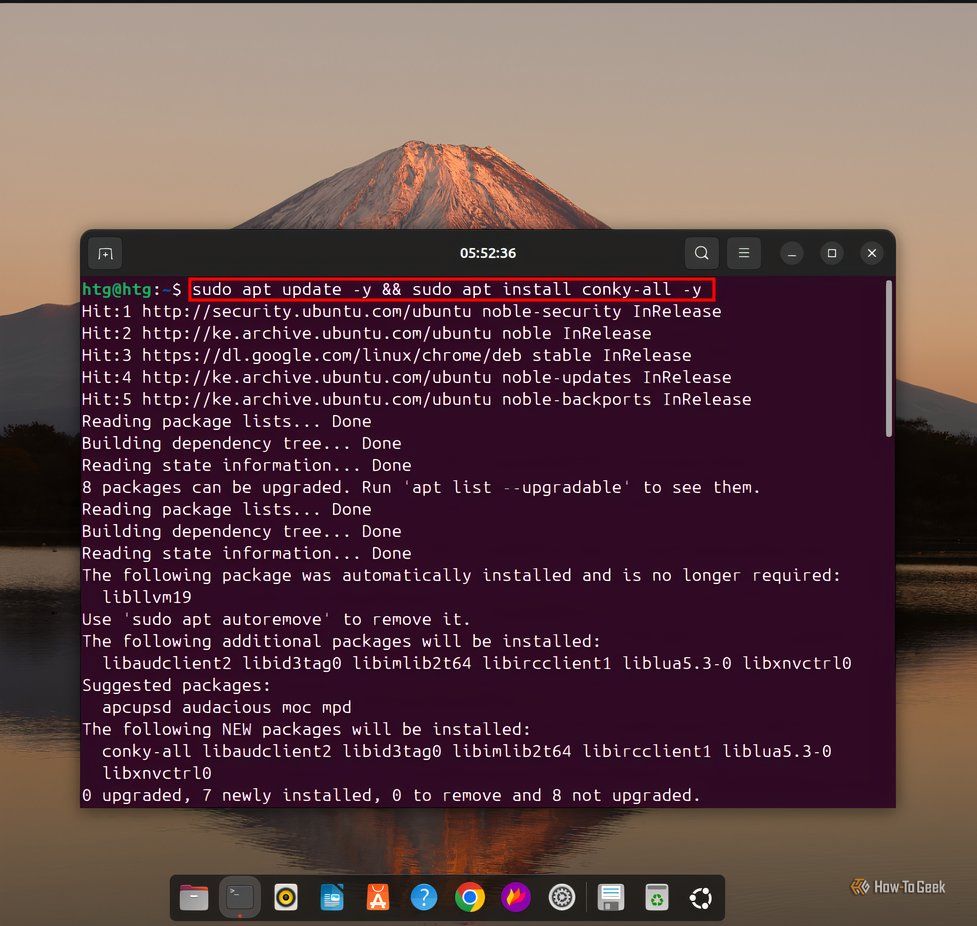Image resolution: width=977 pixels, height=926 pixels.
Task: Open Ubuntu App Center from the dock
Action: tap(378, 897)
